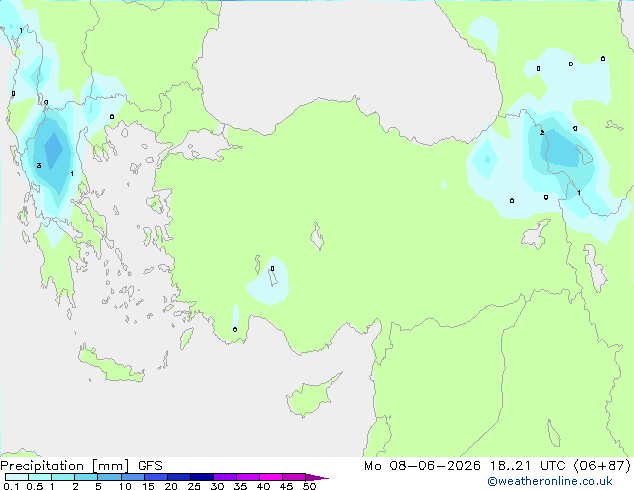Pick the 35–40 mm violet legend box
634x490 pixels.
pyautogui.click(x=248, y=477)
